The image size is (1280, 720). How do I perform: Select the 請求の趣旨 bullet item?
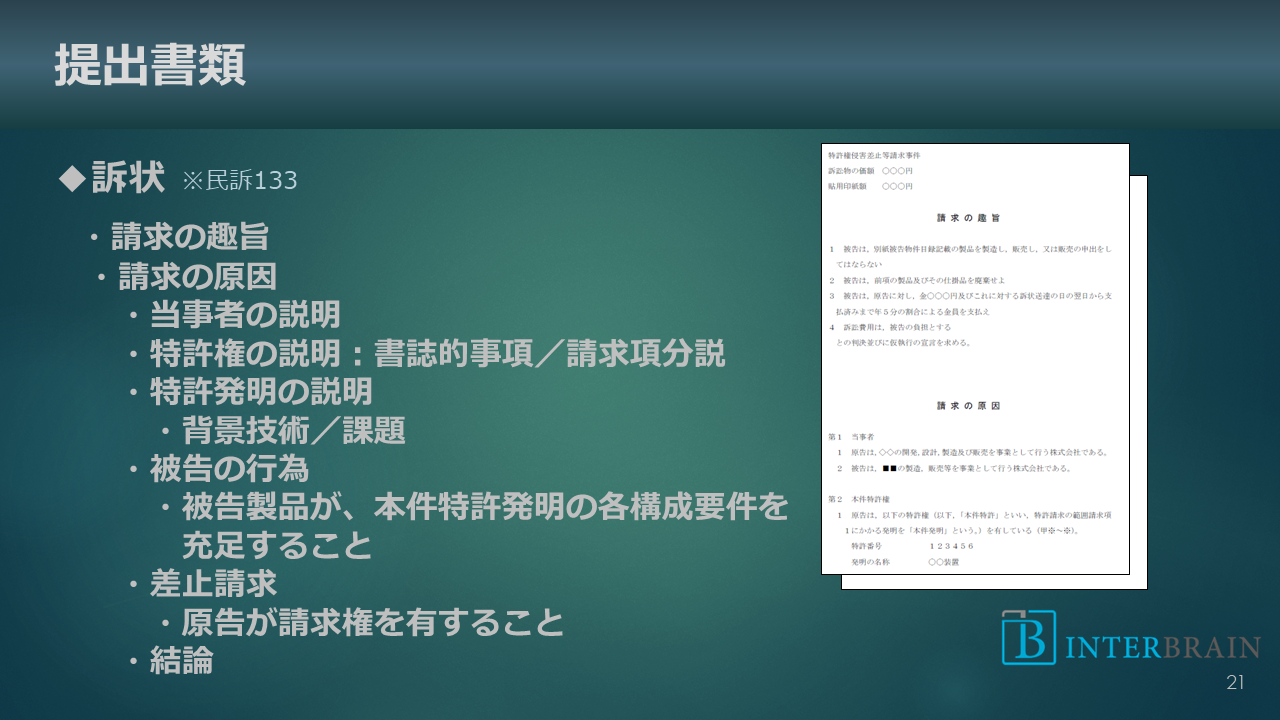click(188, 237)
